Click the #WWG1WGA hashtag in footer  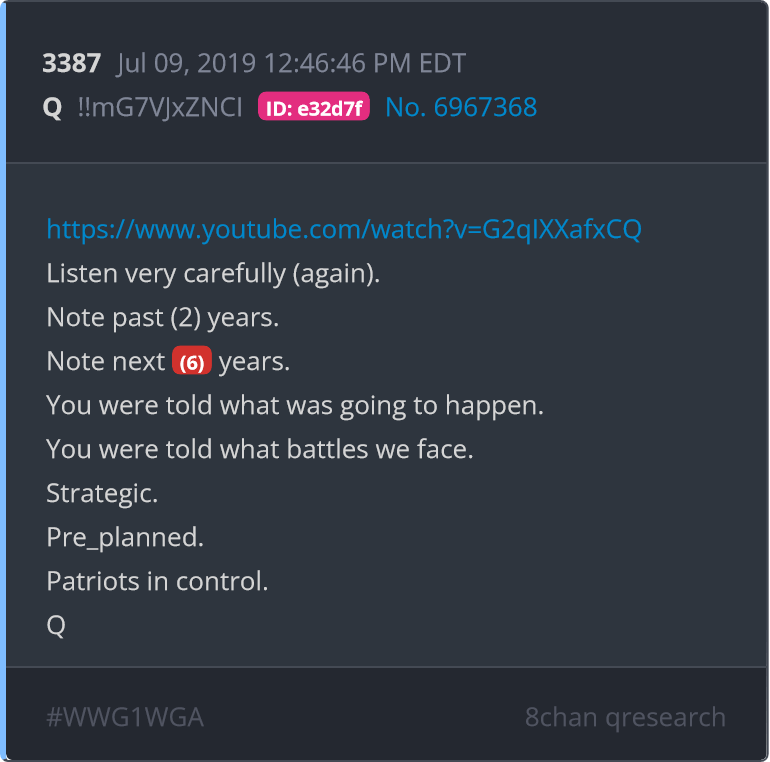pyautogui.click(x=125, y=717)
